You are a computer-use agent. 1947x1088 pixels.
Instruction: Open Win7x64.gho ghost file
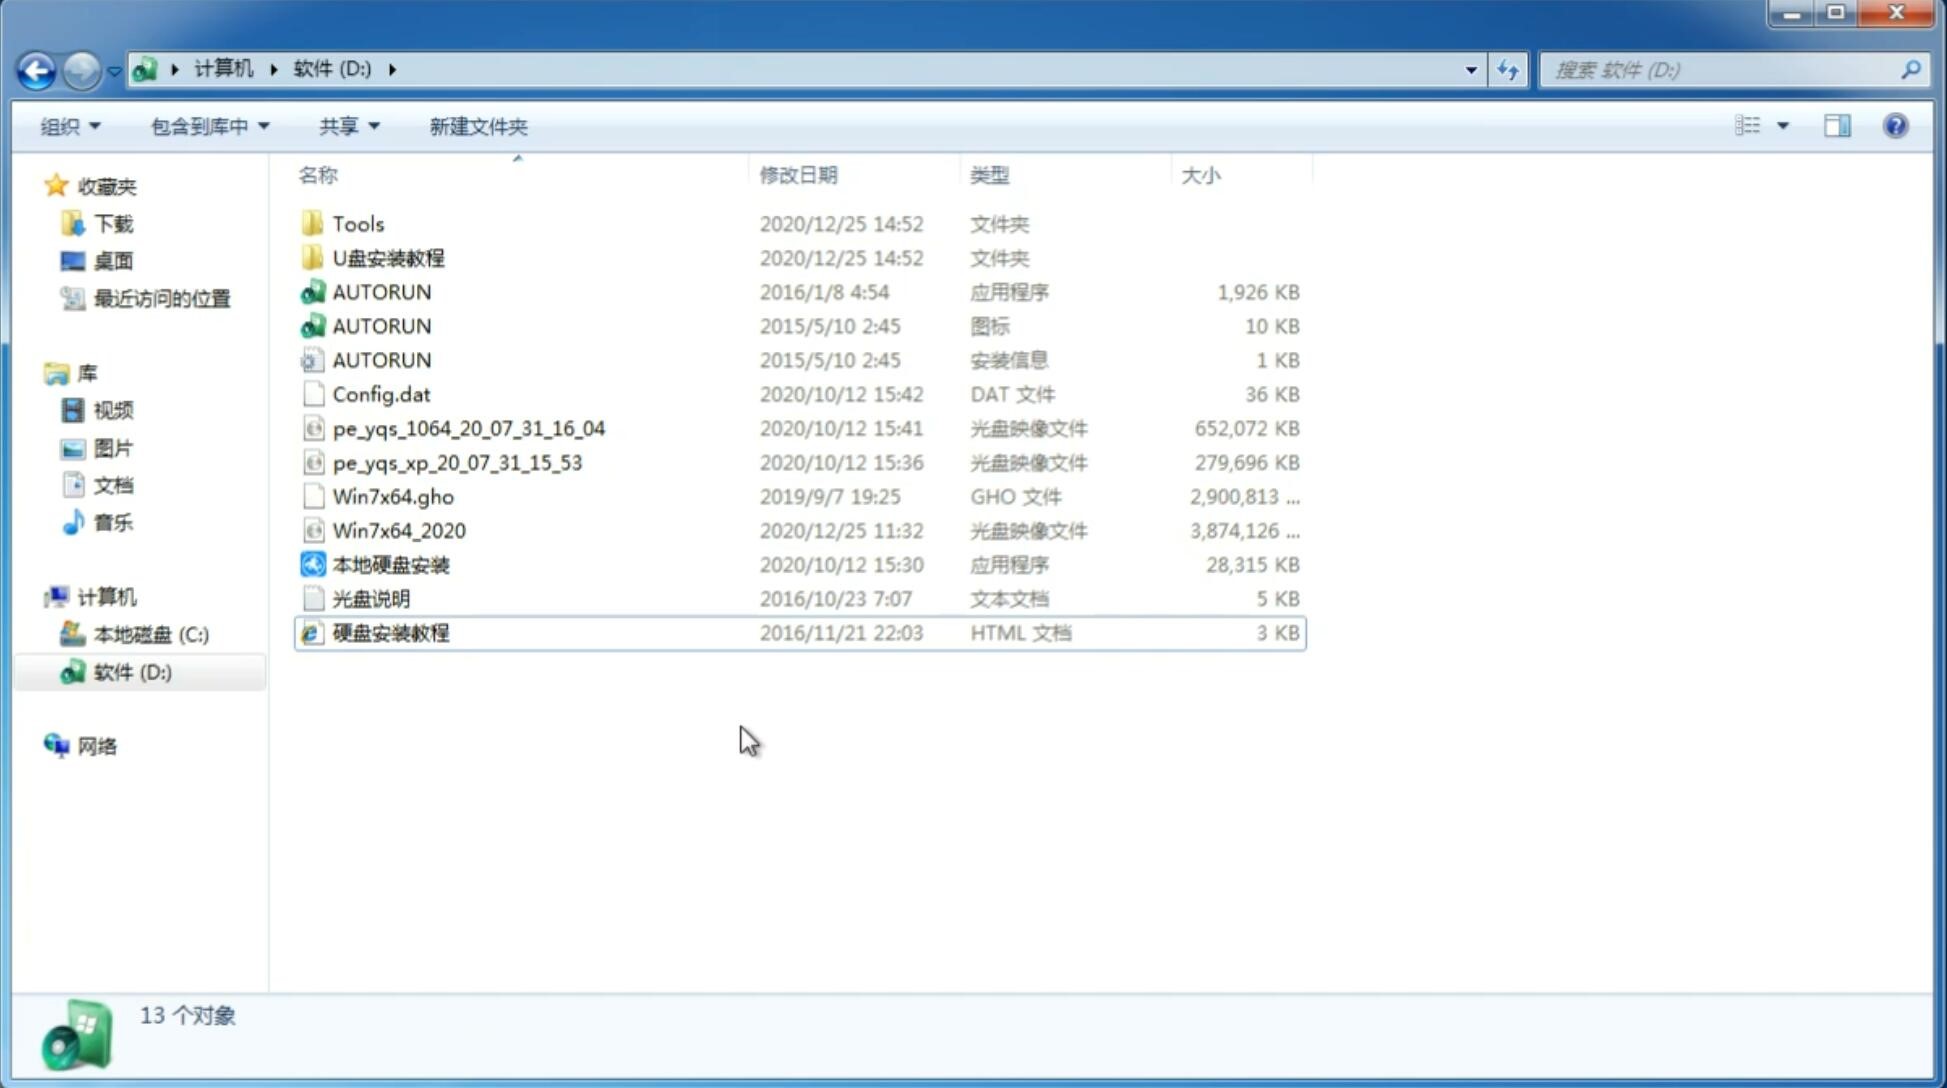[x=392, y=496]
